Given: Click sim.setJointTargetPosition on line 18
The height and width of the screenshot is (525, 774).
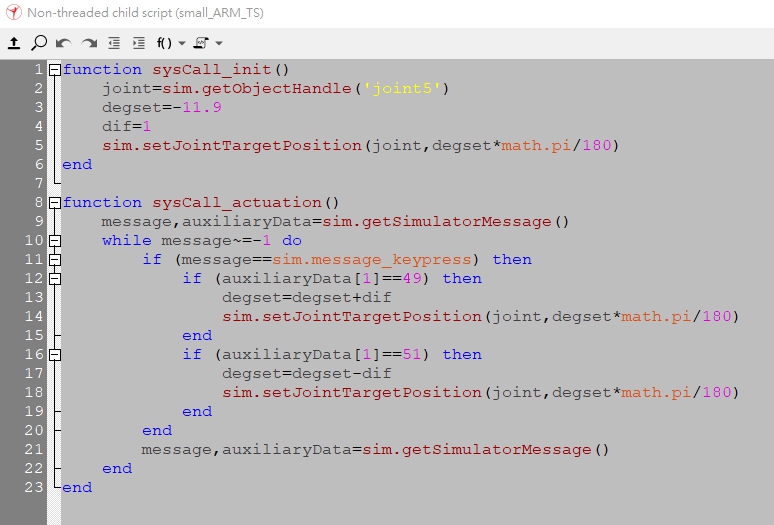Looking at the screenshot, I should pos(352,392).
